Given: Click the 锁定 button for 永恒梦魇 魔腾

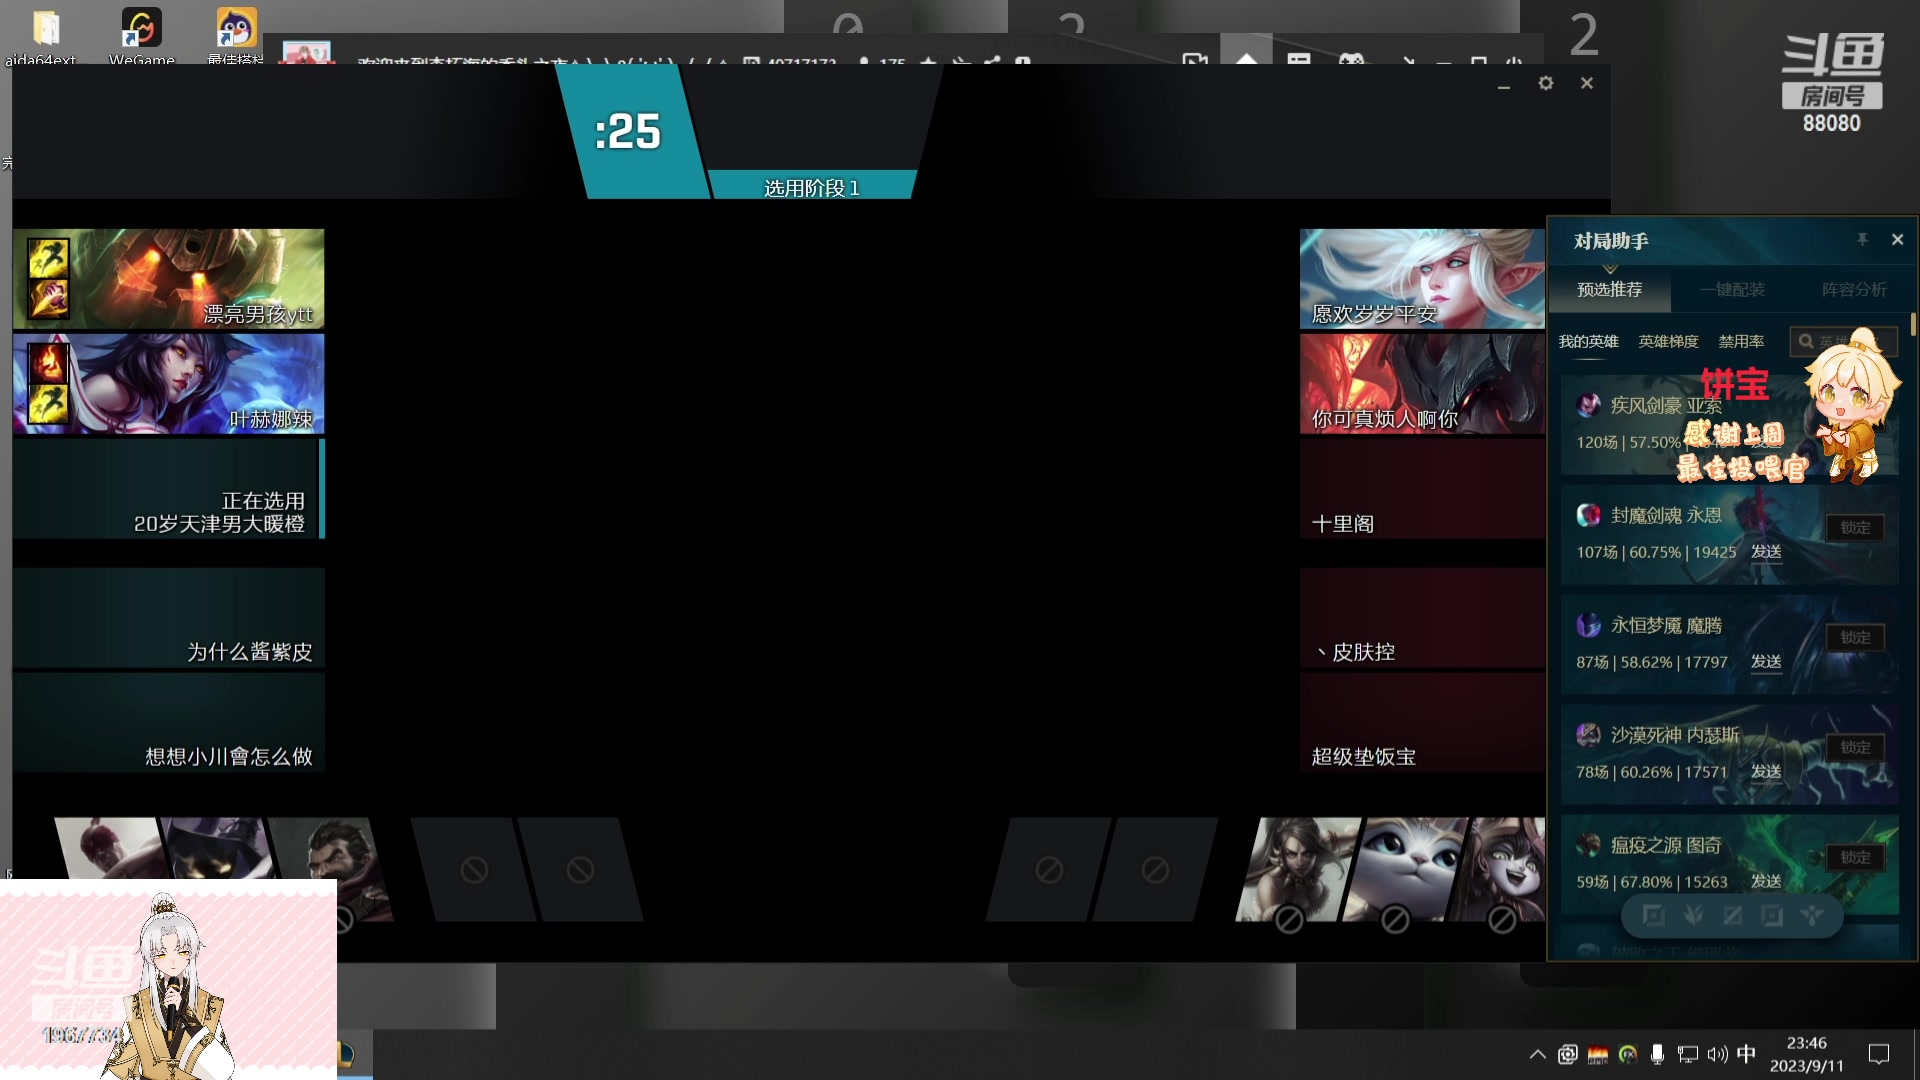Looking at the screenshot, I should point(1855,637).
